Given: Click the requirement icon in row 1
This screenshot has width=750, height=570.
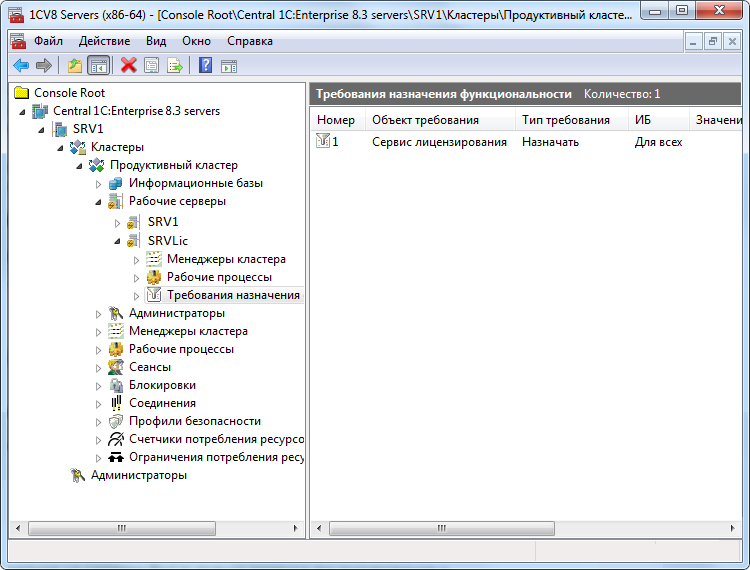Looking at the screenshot, I should pyautogui.click(x=322, y=142).
